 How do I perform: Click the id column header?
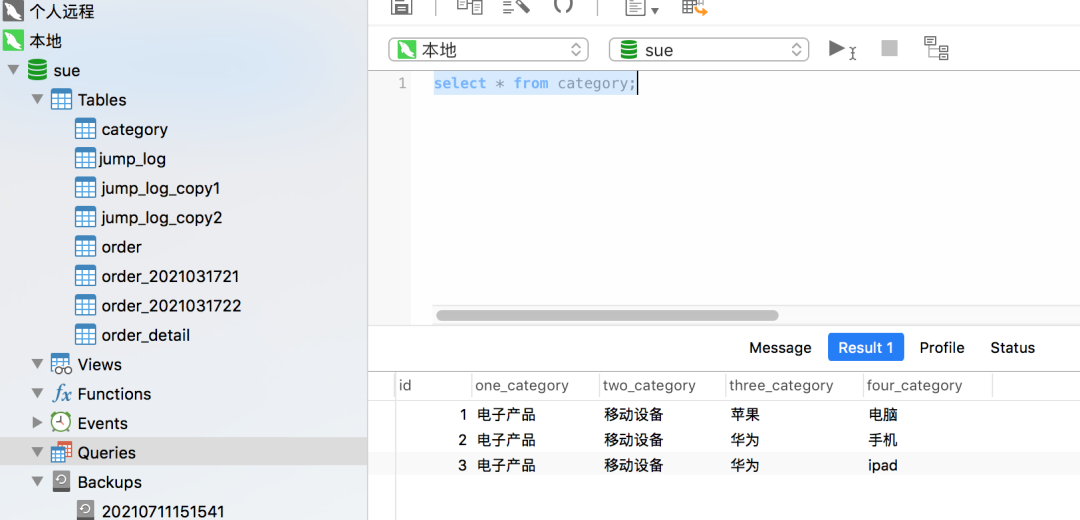pyautogui.click(x=434, y=386)
